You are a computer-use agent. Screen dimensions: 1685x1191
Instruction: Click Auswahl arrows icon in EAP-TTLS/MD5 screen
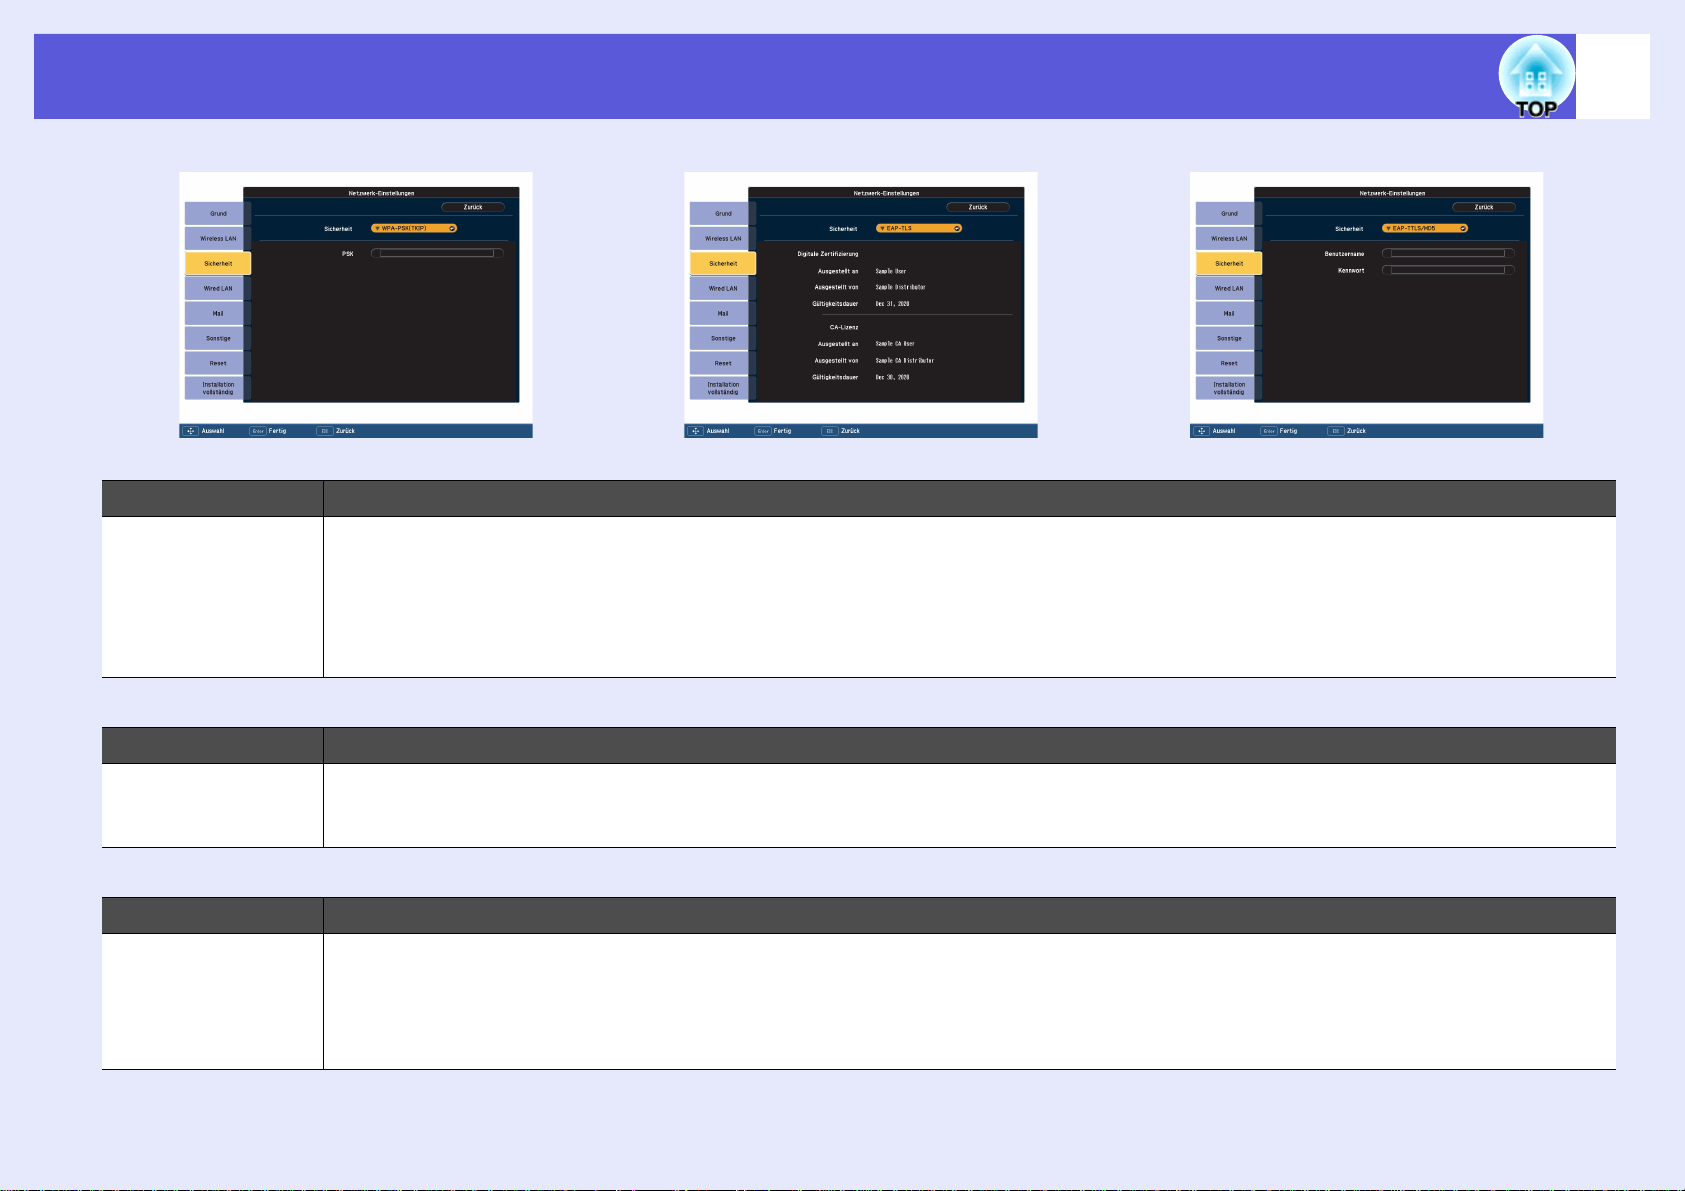[1201, 431]
